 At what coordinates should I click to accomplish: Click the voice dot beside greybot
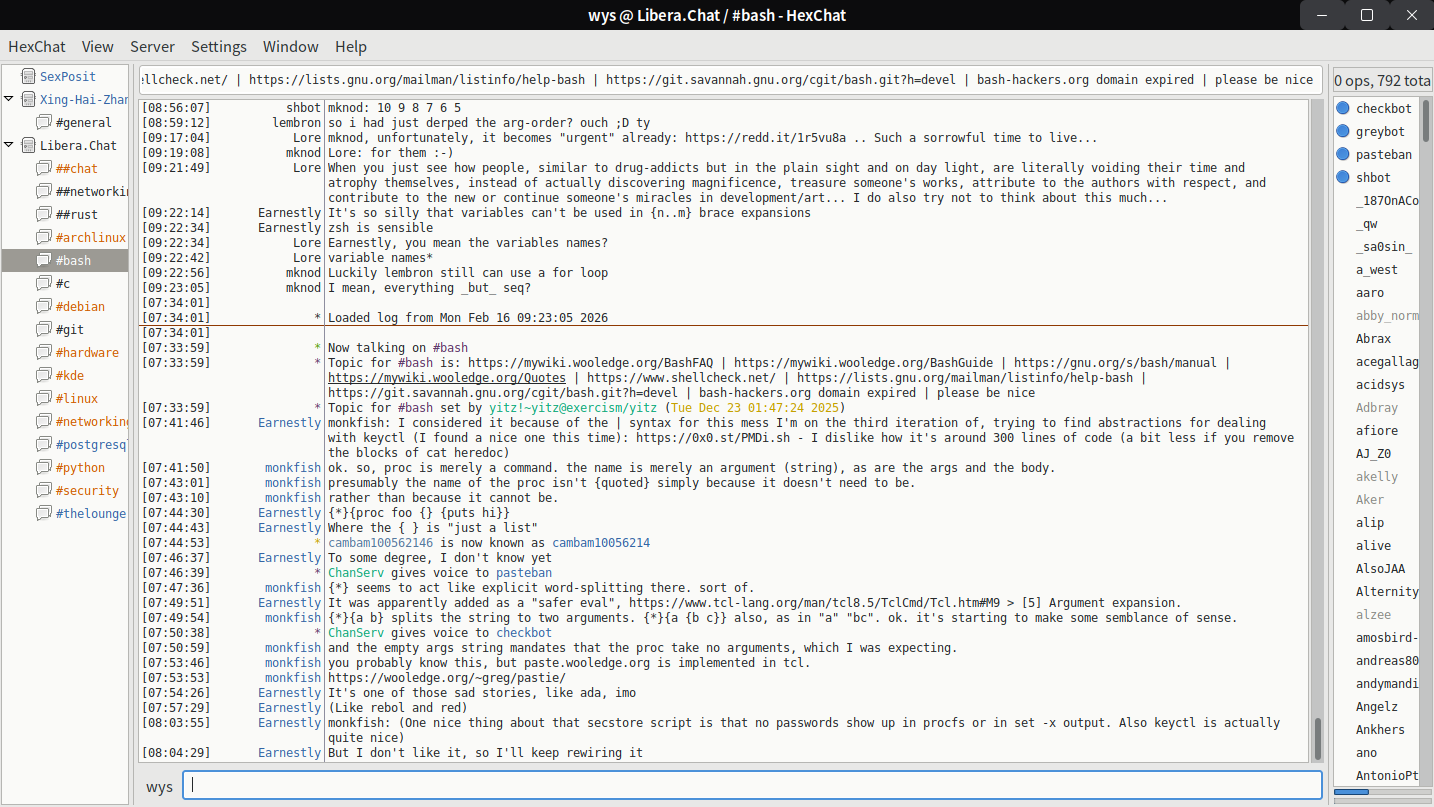click(1343, 131)
